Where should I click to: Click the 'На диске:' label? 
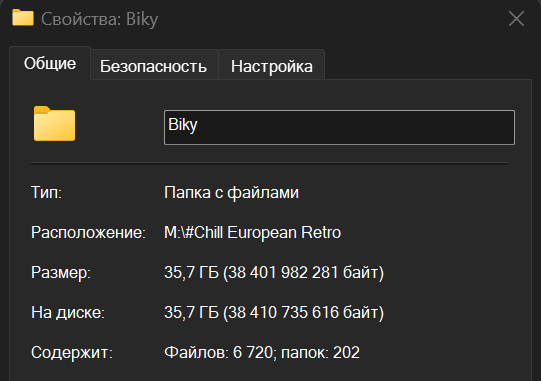tap(68, 313)
